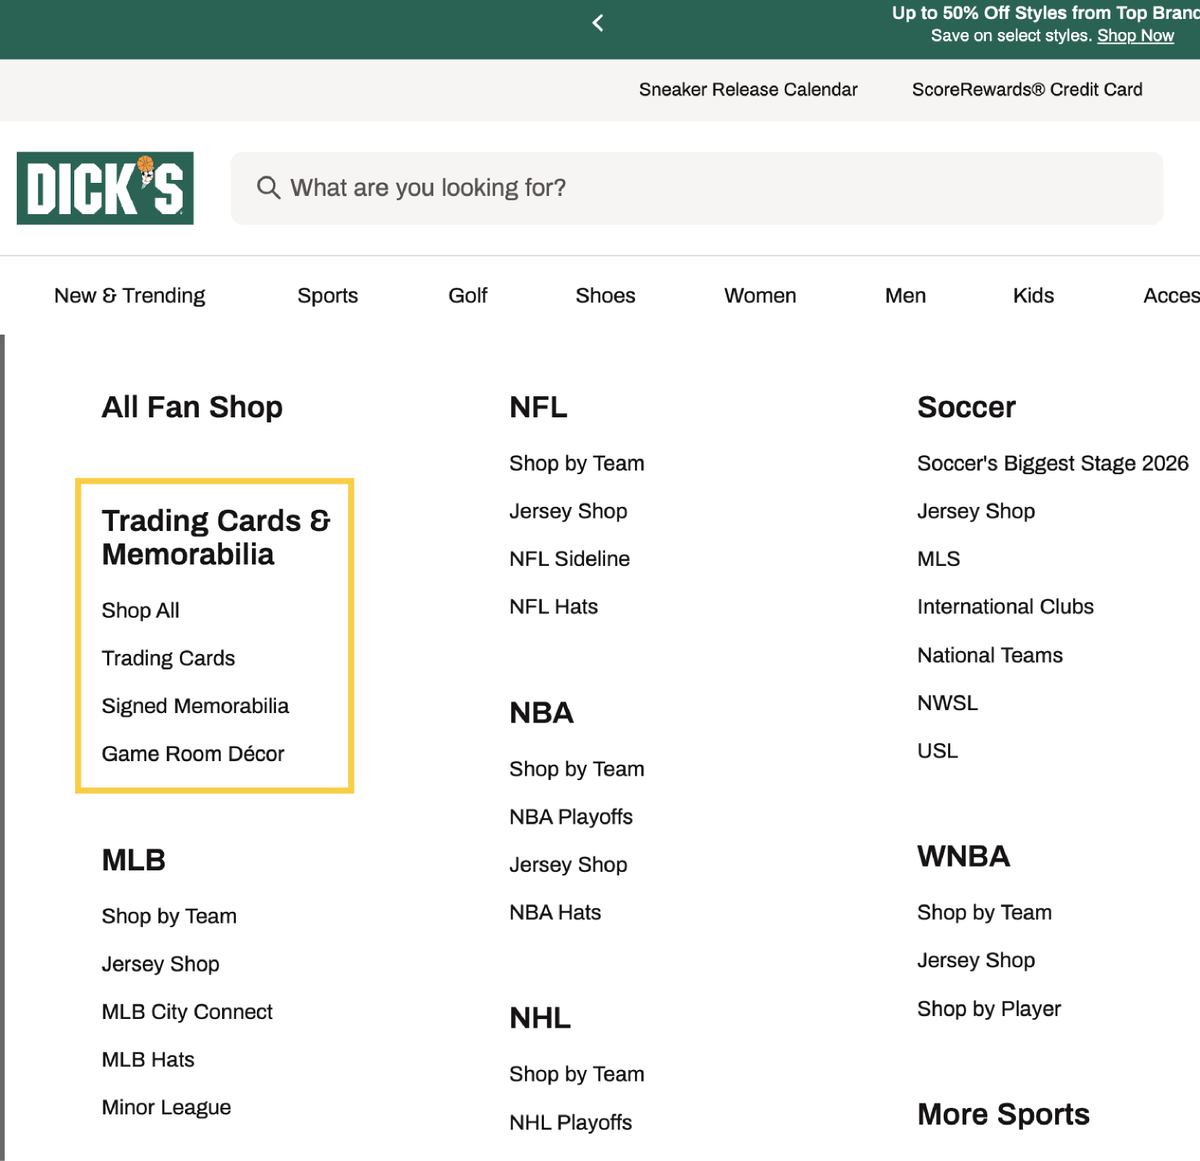Click Jersey Shop under MLB
This screenshot has width=1200, height=1161.
(x=161, y=964)
